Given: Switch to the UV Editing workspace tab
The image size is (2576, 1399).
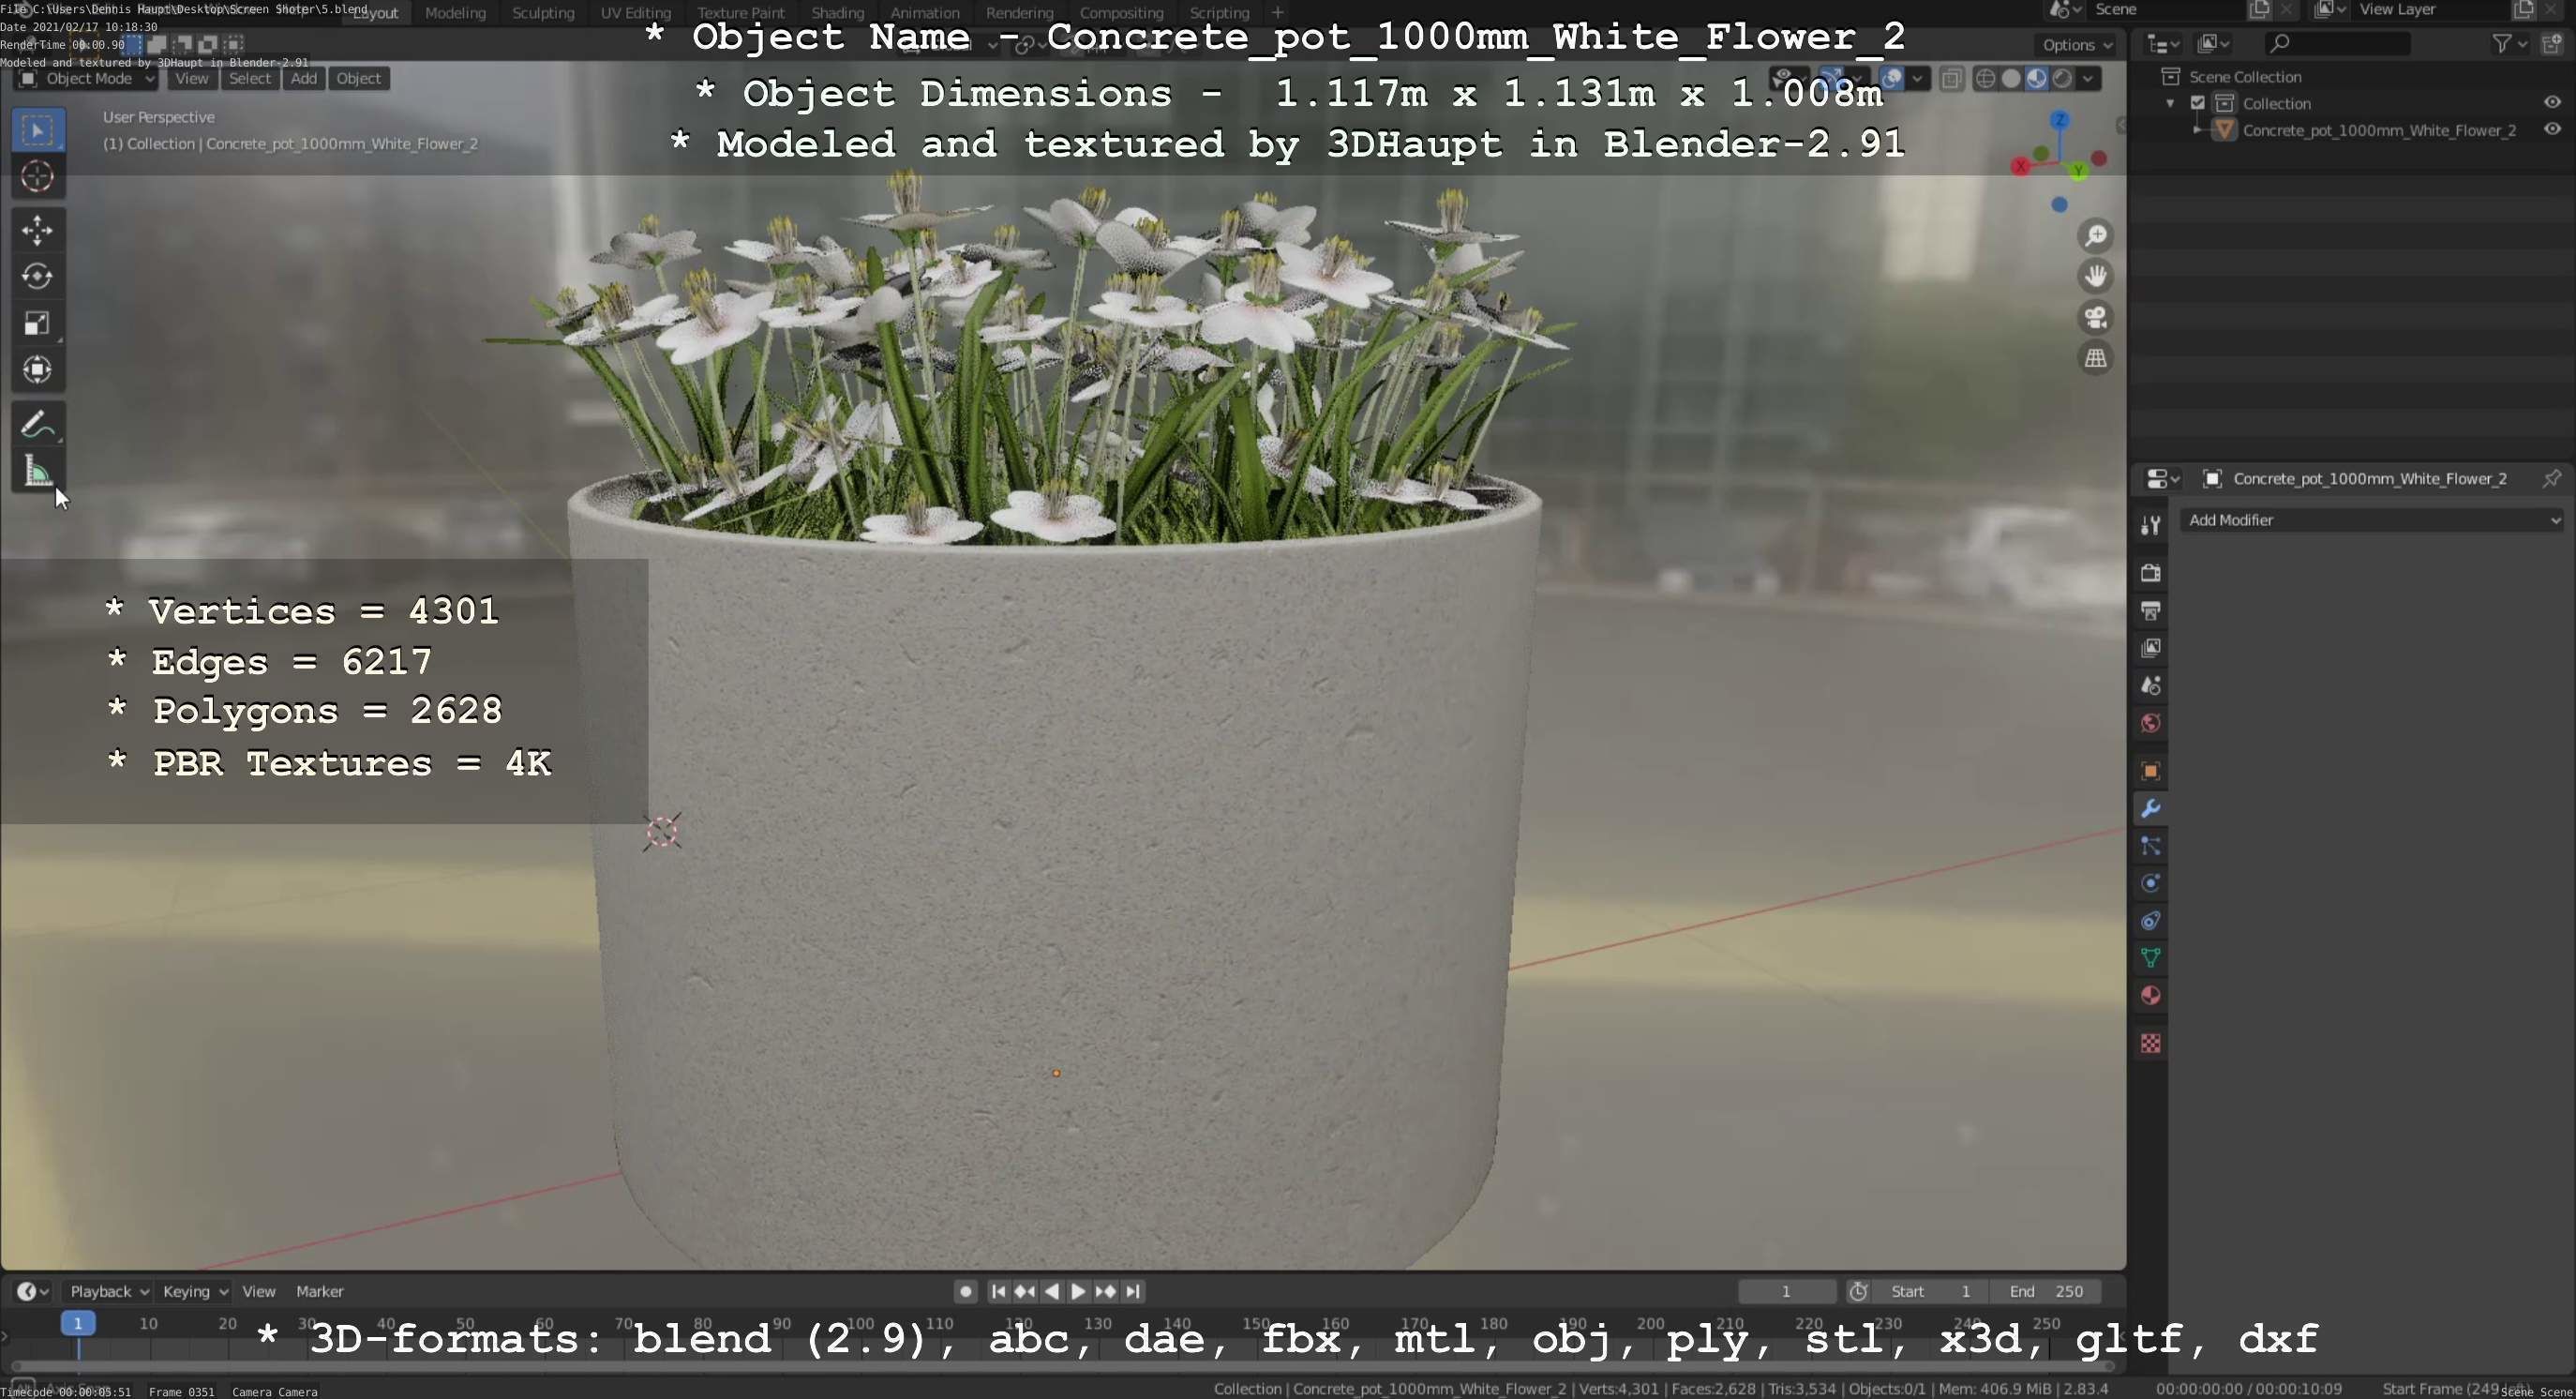Looking at the screenshot, I should click(x=636, y=13).
